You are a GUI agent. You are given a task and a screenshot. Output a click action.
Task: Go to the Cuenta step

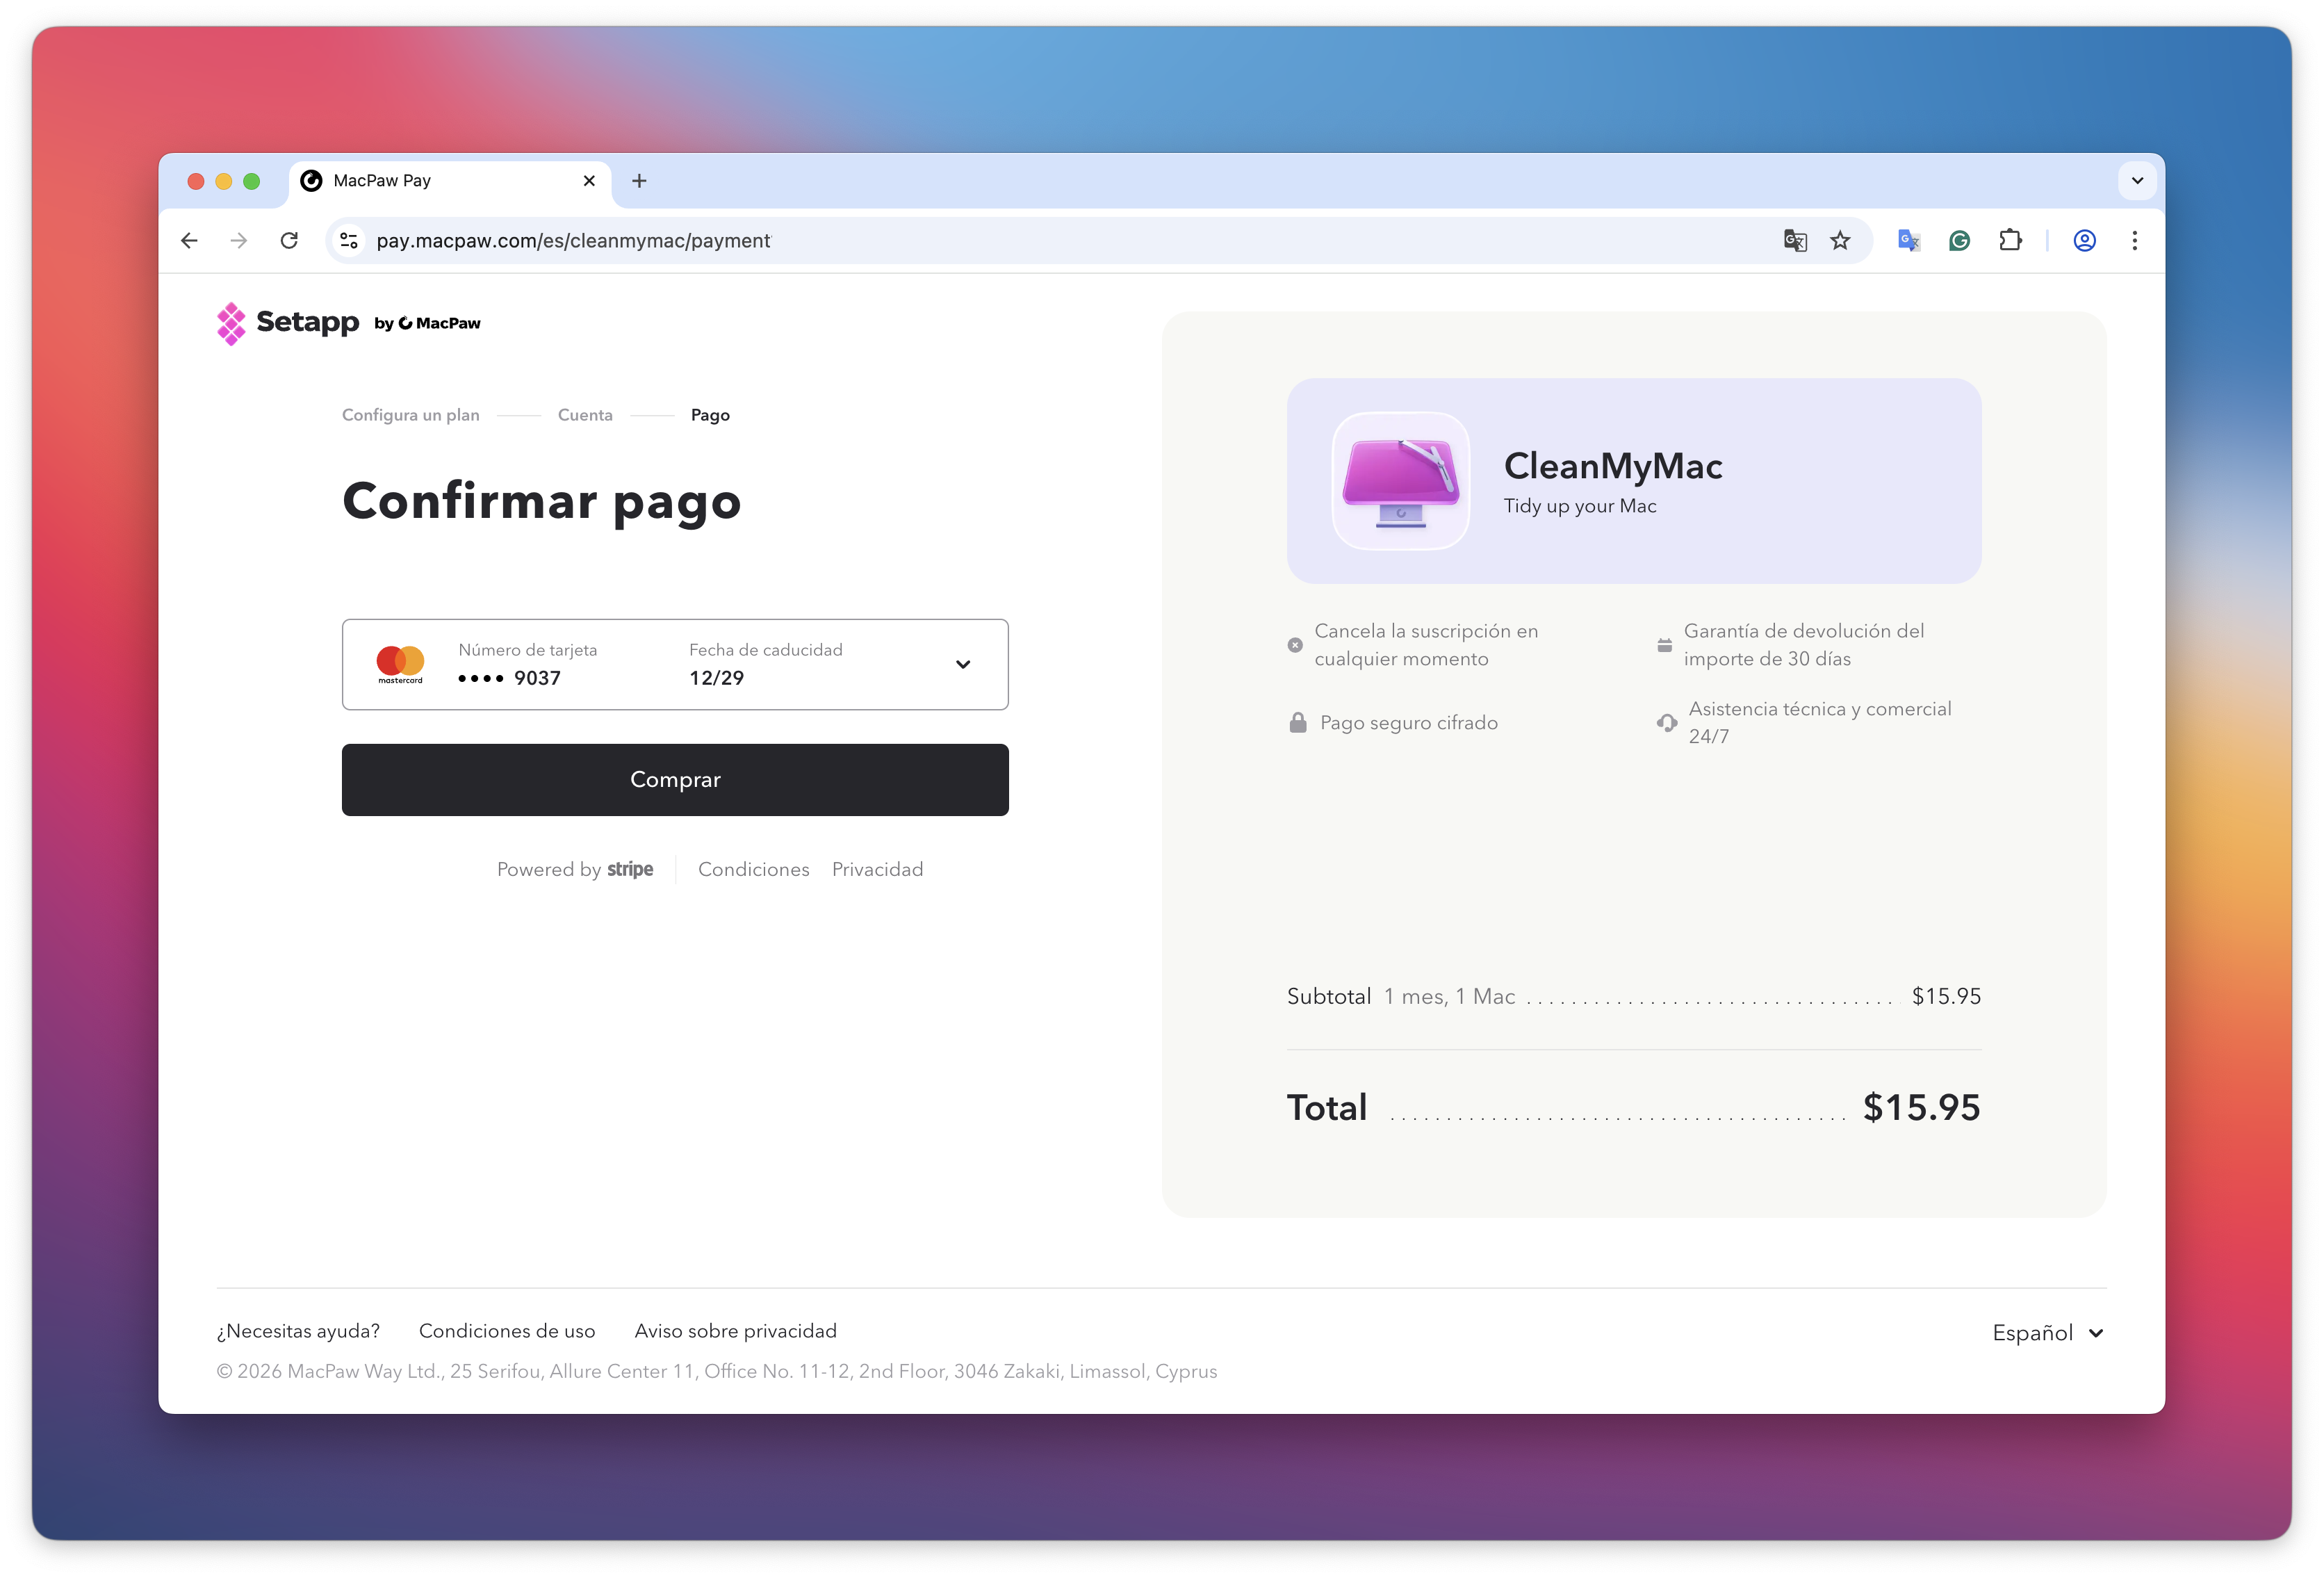585,415
